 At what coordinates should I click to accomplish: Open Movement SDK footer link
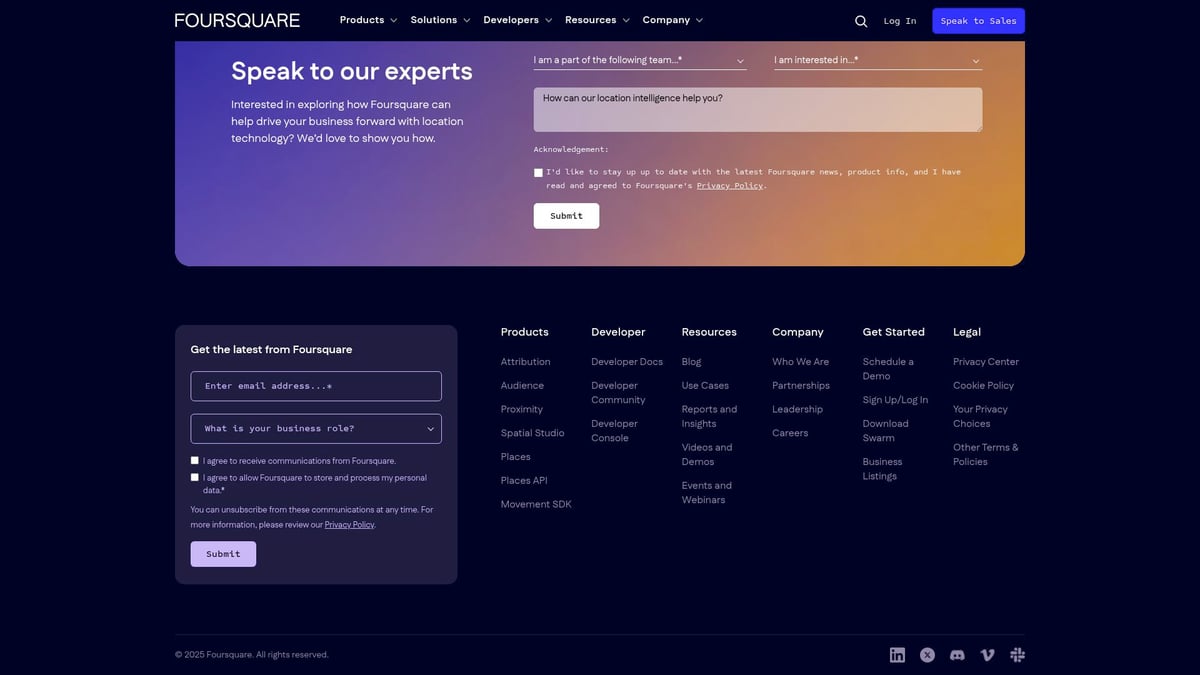[x=536, y=505]
